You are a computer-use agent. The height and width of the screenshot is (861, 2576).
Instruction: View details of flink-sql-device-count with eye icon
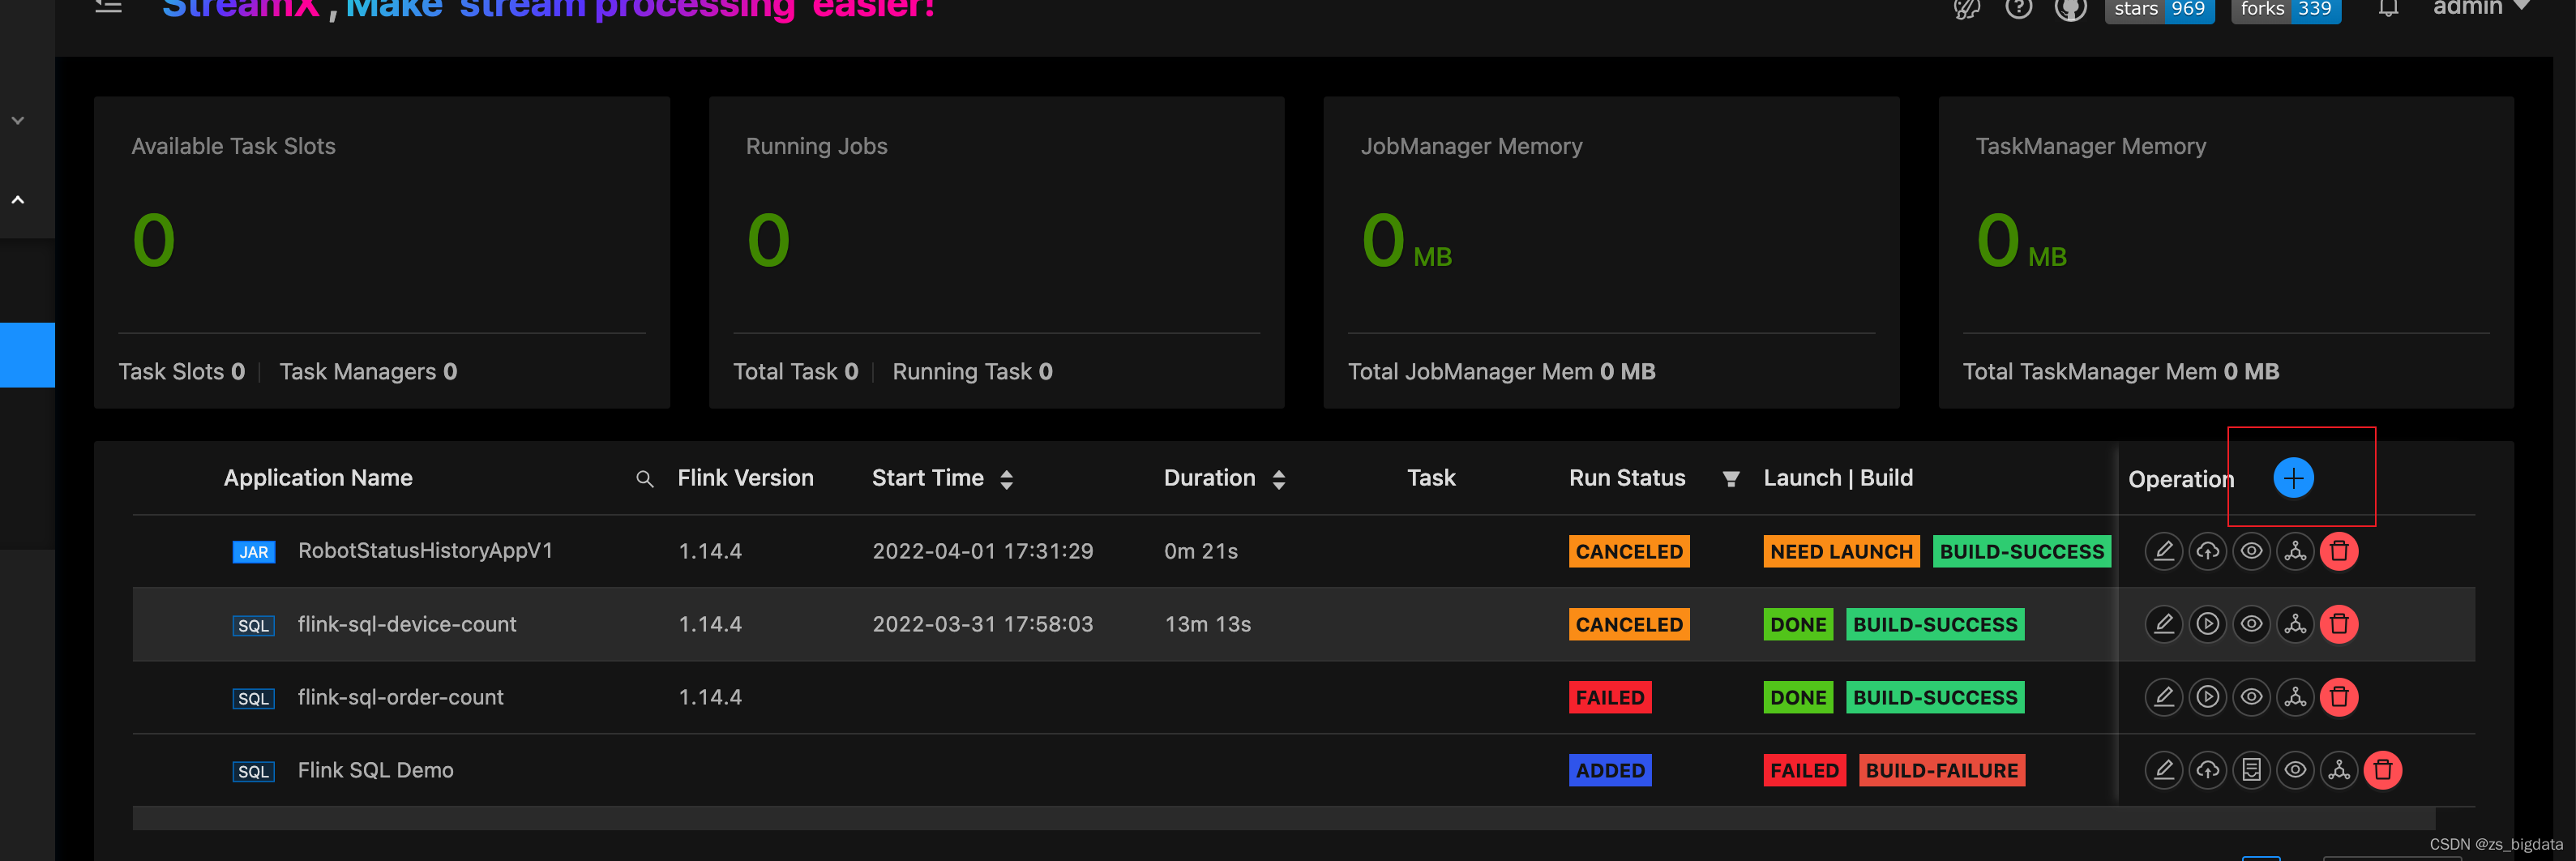click(x=2251, y=624)
